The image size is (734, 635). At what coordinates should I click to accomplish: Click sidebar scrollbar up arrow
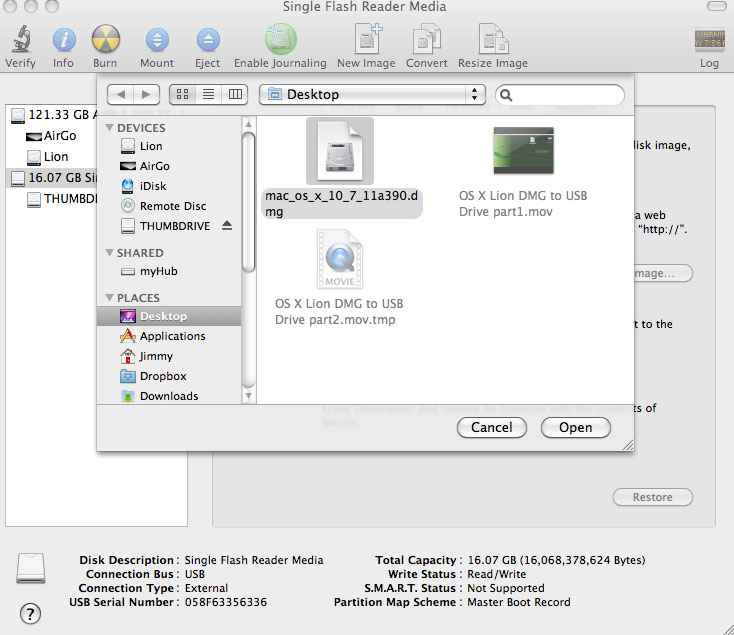point(249,124)
